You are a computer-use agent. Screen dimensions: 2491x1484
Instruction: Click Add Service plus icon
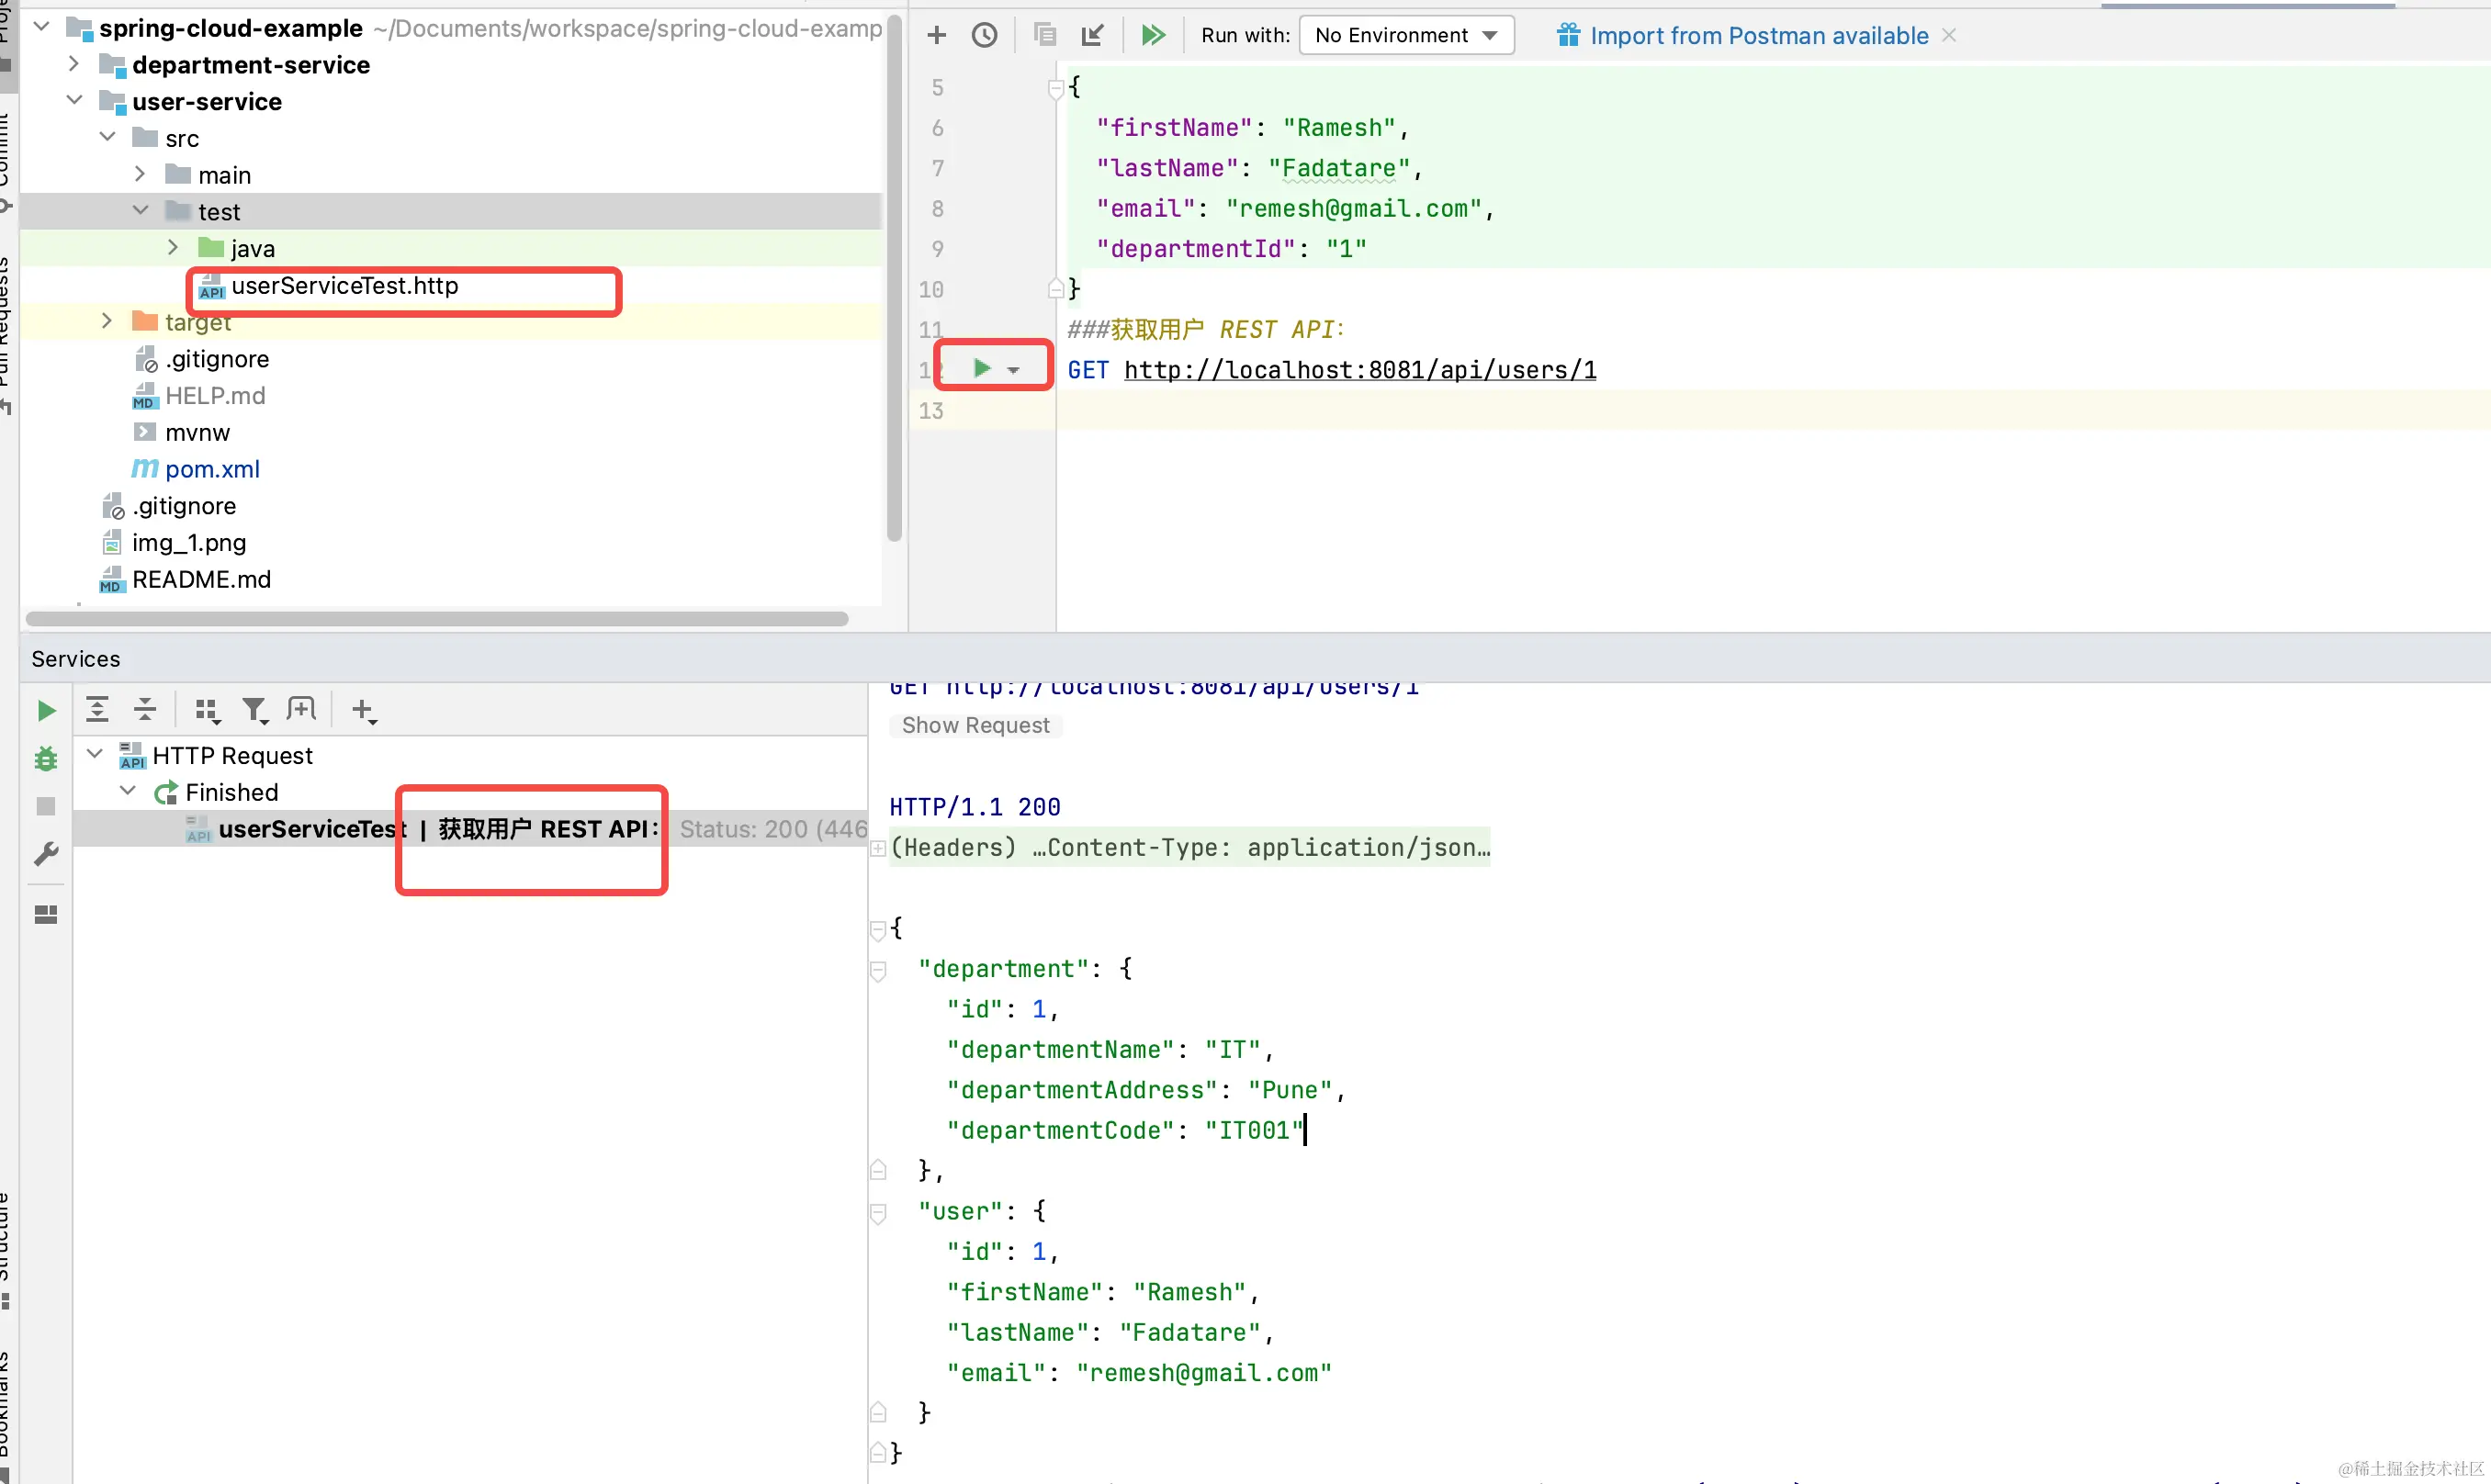coord(362,710)
